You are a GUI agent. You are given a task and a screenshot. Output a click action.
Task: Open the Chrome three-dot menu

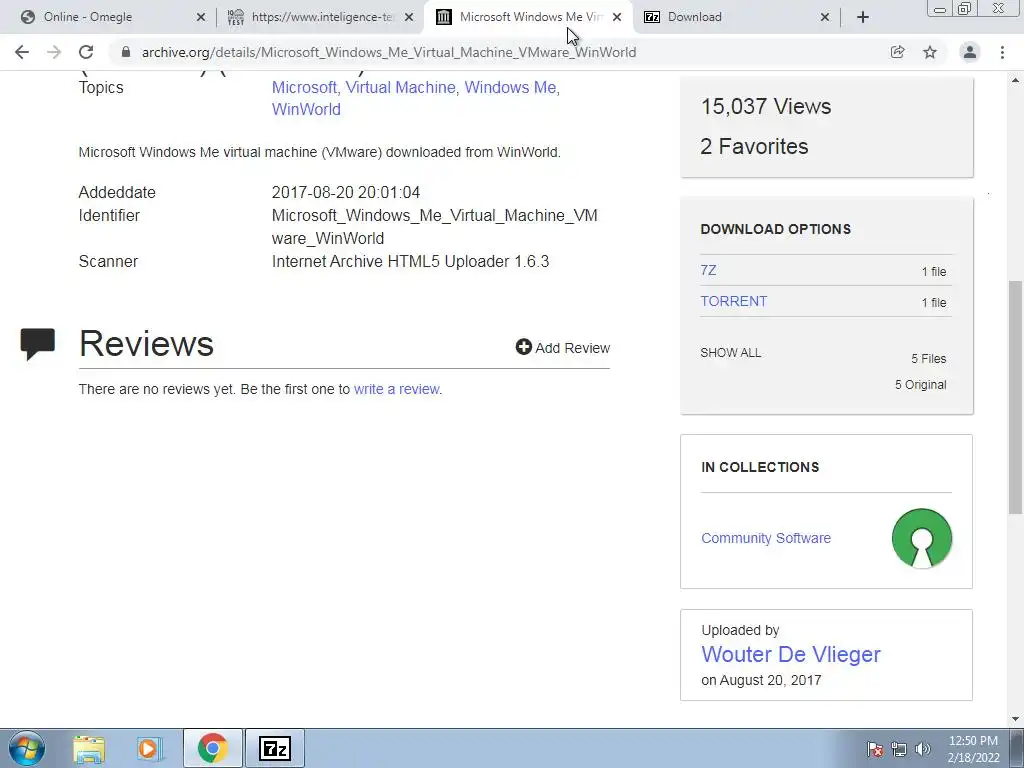[1002, 52]
